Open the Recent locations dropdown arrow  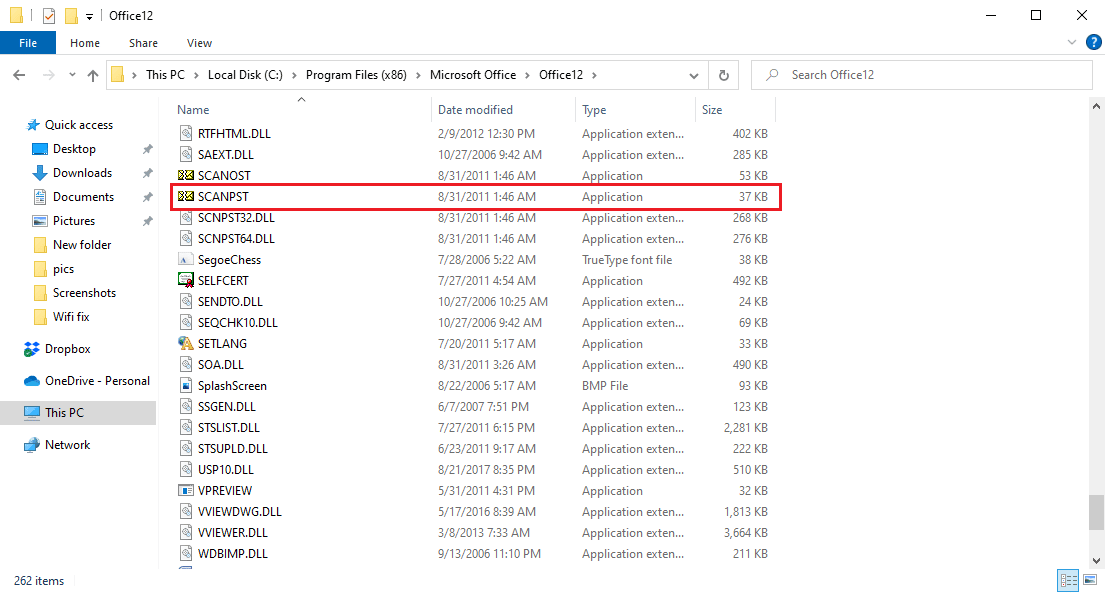point(72,75)
